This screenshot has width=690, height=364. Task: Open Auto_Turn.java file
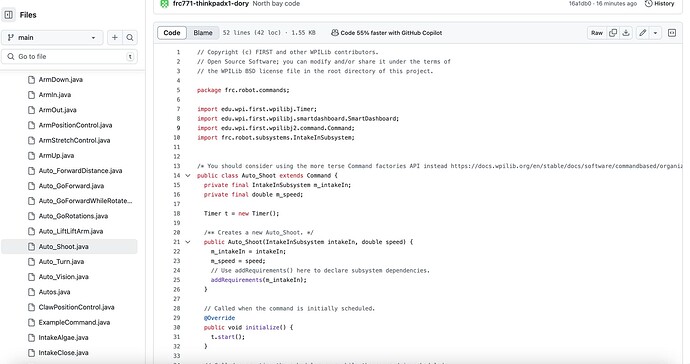pos(61,262)
